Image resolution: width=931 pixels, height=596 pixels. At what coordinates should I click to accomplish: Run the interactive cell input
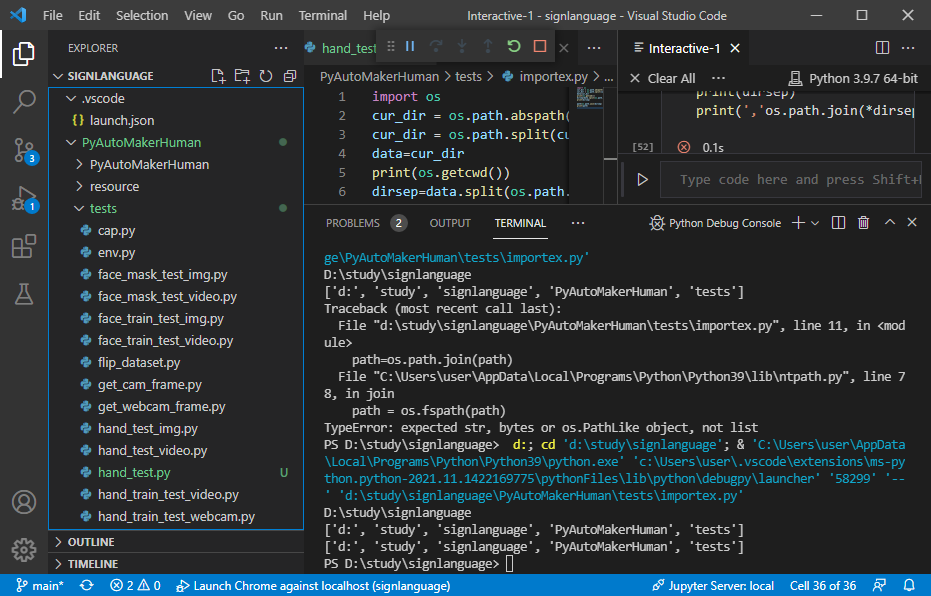click(642, 179)
